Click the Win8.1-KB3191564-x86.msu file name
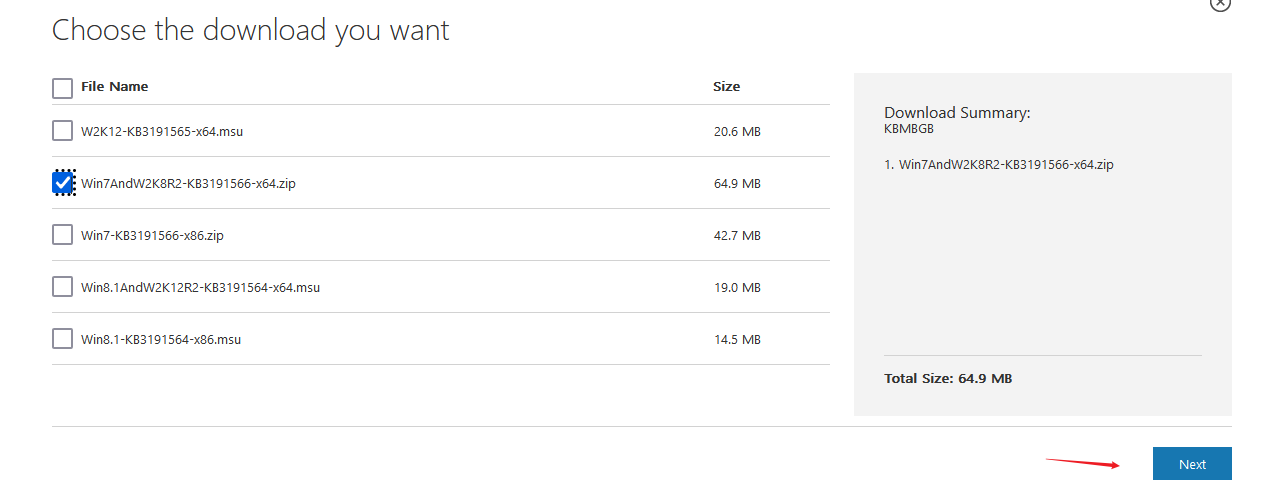This screenshot has height=494, width=1271. (x=161, y=339)
